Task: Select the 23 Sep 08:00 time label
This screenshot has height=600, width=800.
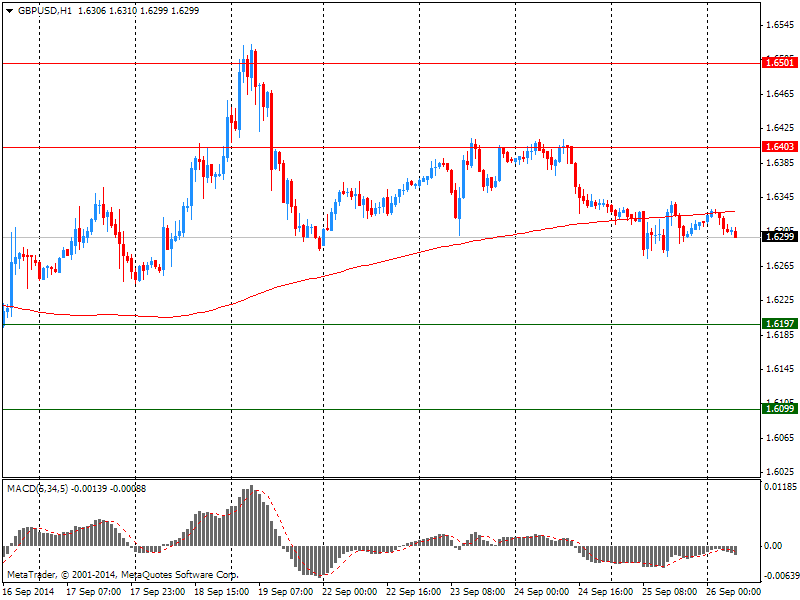Action: pos(478,592)
